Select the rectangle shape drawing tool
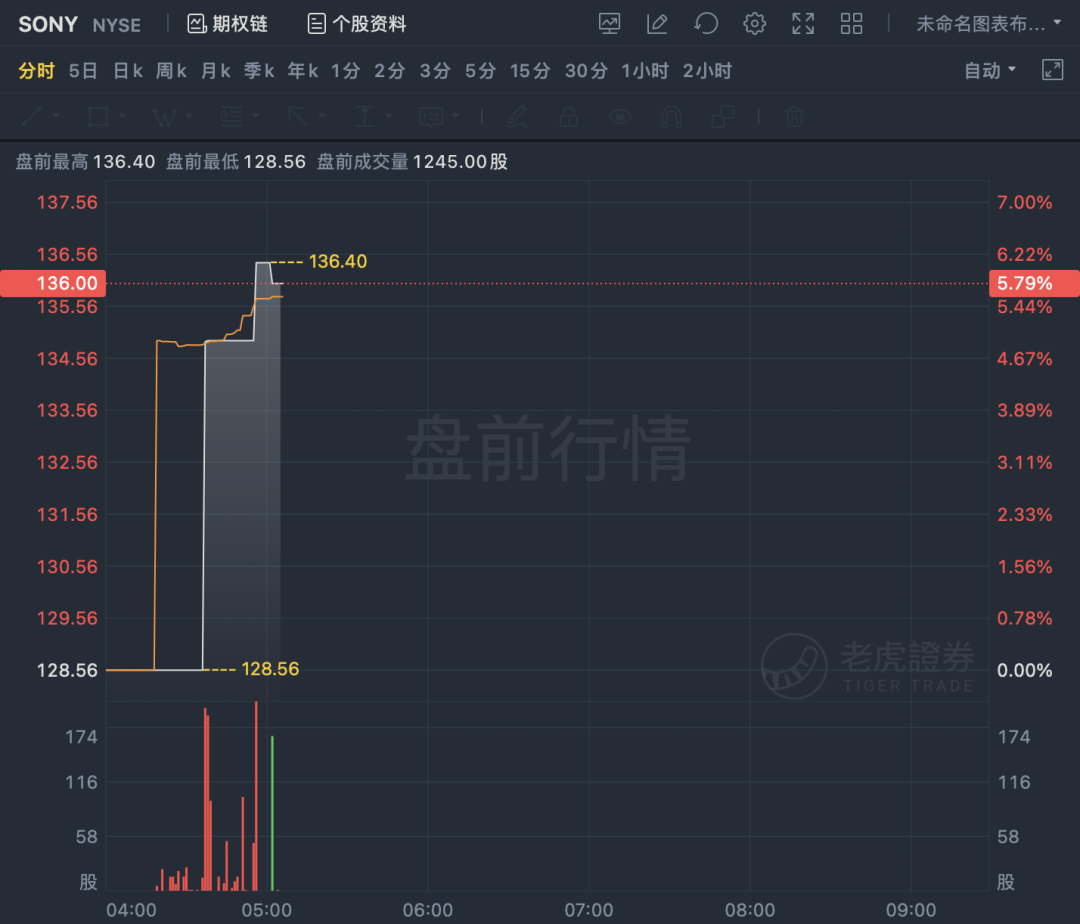 tap(98, 116)
